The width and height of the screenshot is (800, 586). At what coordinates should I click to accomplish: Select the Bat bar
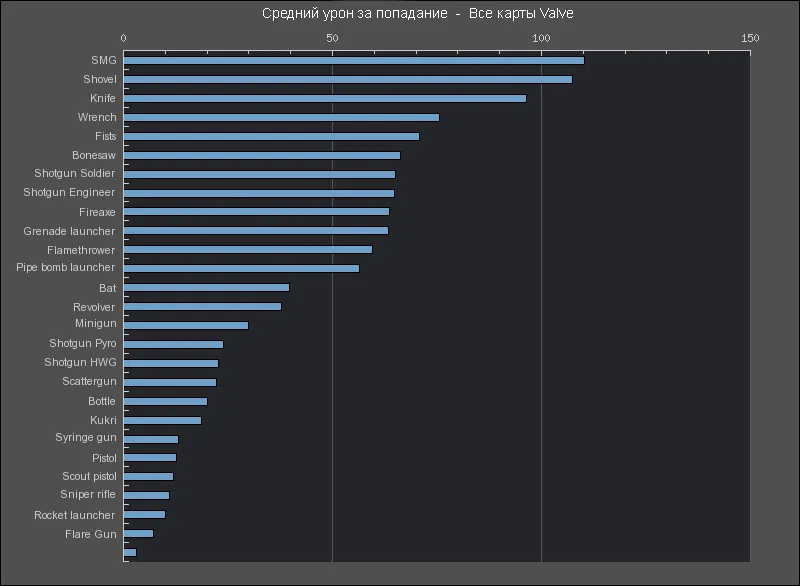click(206, 288)
